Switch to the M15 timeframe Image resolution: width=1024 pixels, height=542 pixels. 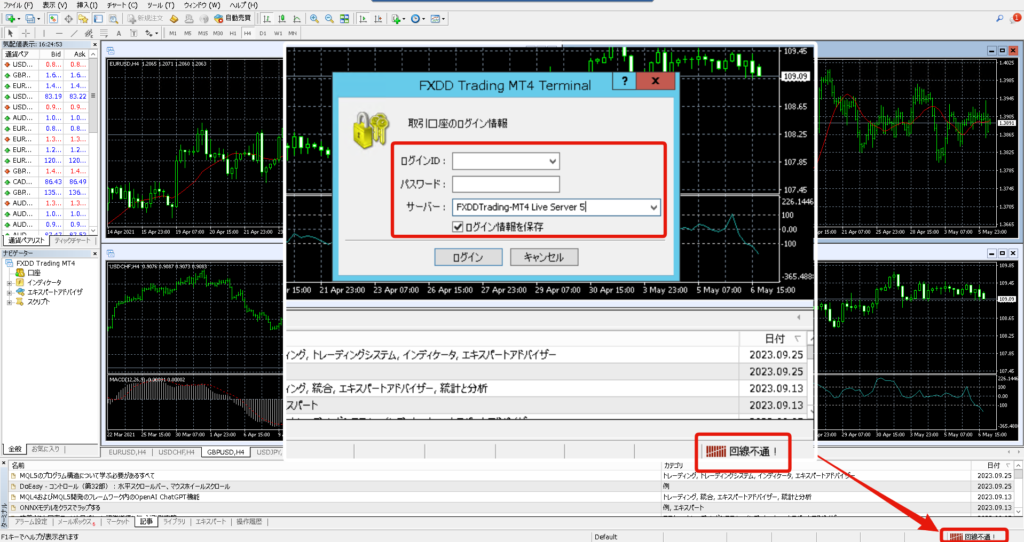click(202, 33)
